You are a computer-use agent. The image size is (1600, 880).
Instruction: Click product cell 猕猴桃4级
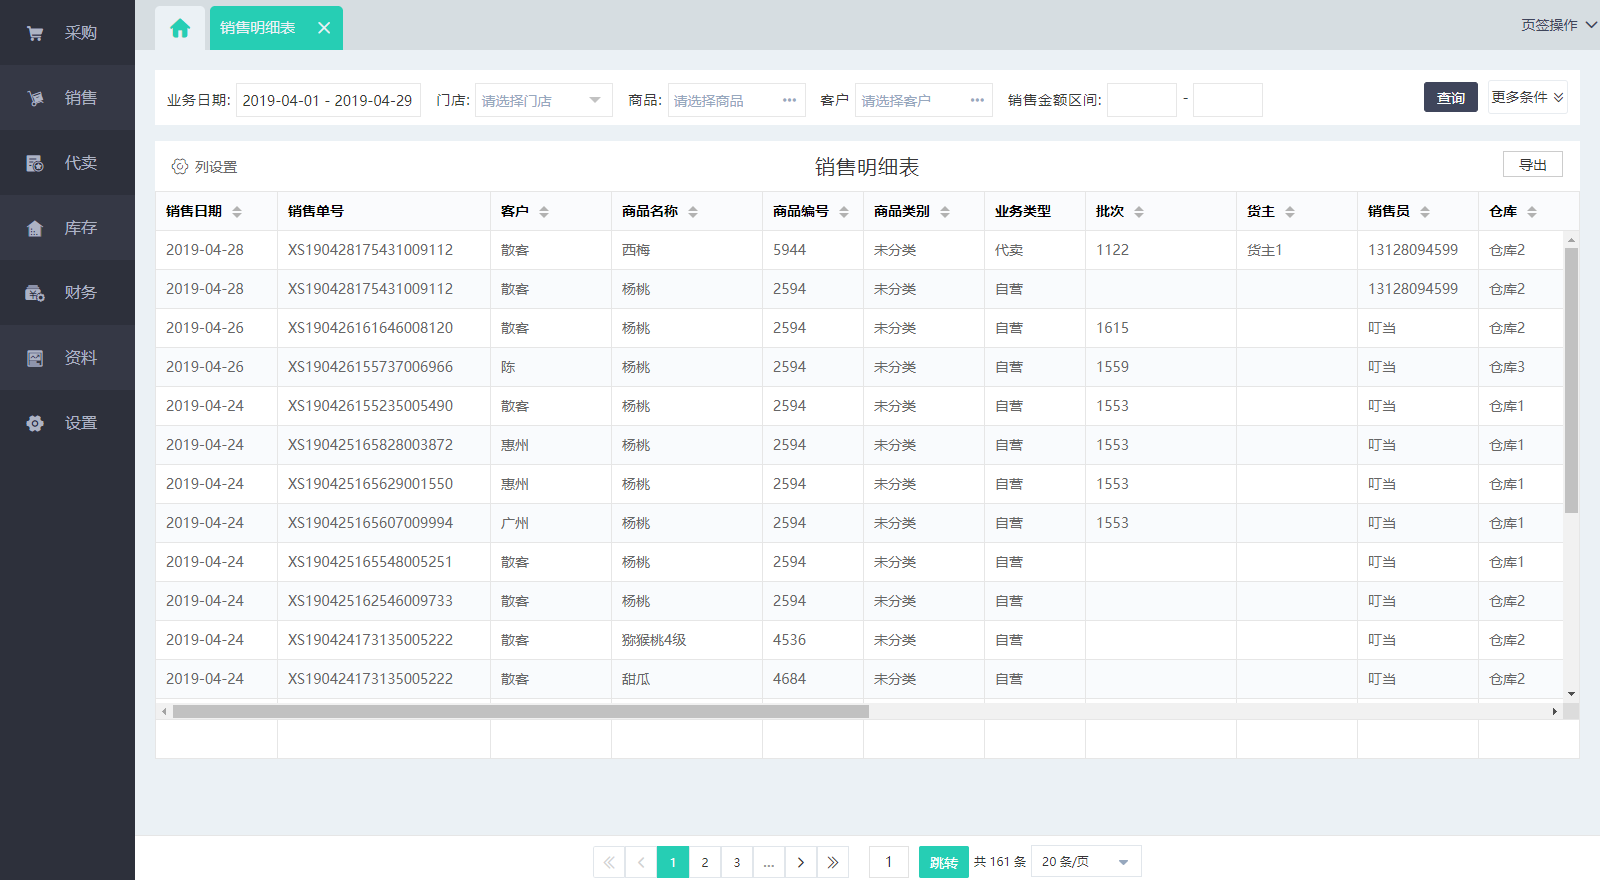coord(654,640)
